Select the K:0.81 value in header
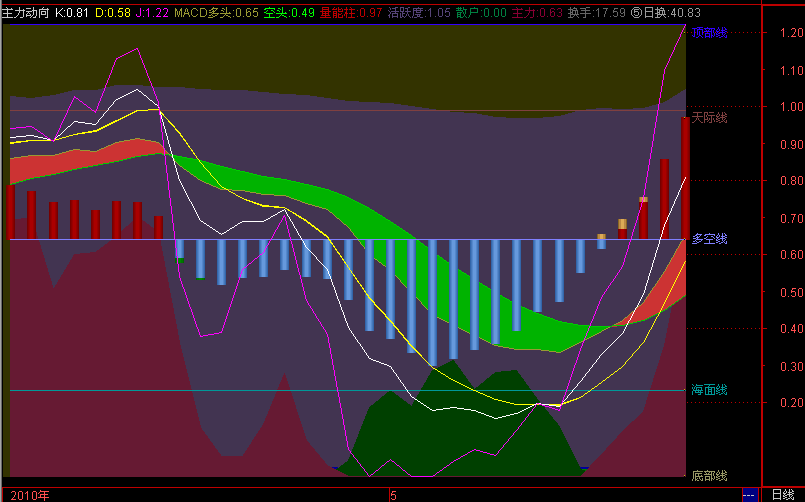Viewport: 805px width, 502px height. (72, 13)
